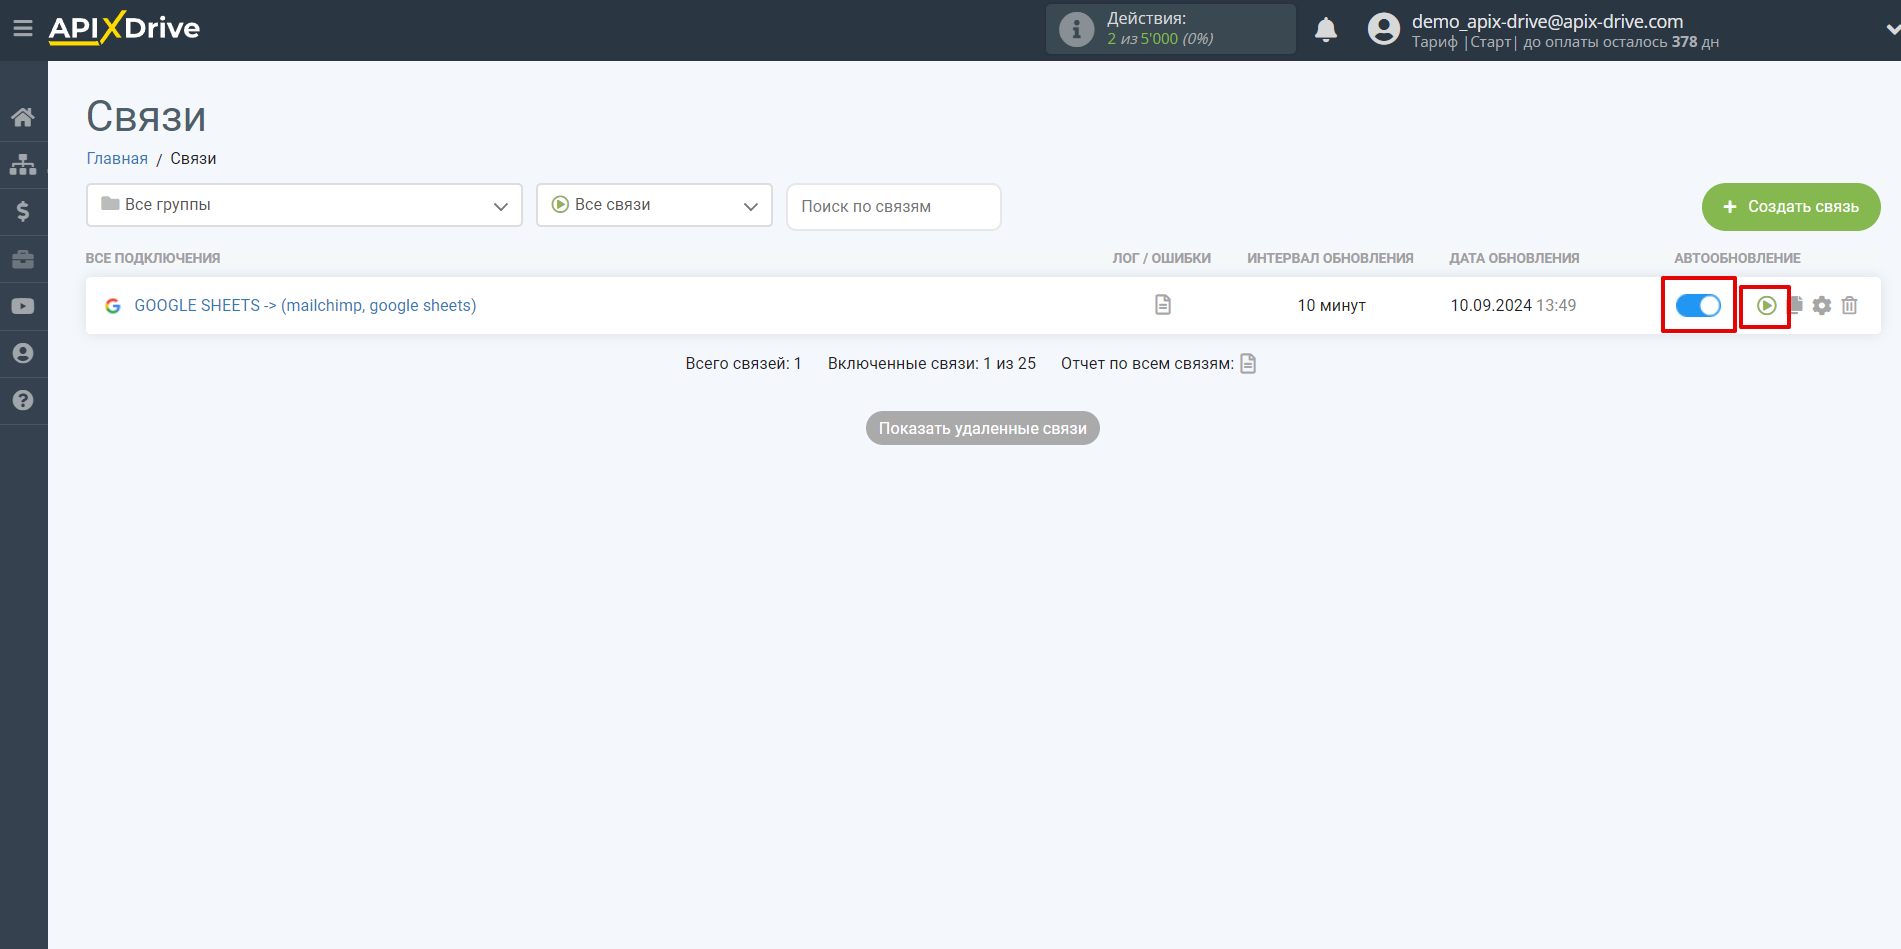Follow the 'Главная' breadcrumb link
Viewport: 1901px width, 949px height.
[x=117, y=158]
